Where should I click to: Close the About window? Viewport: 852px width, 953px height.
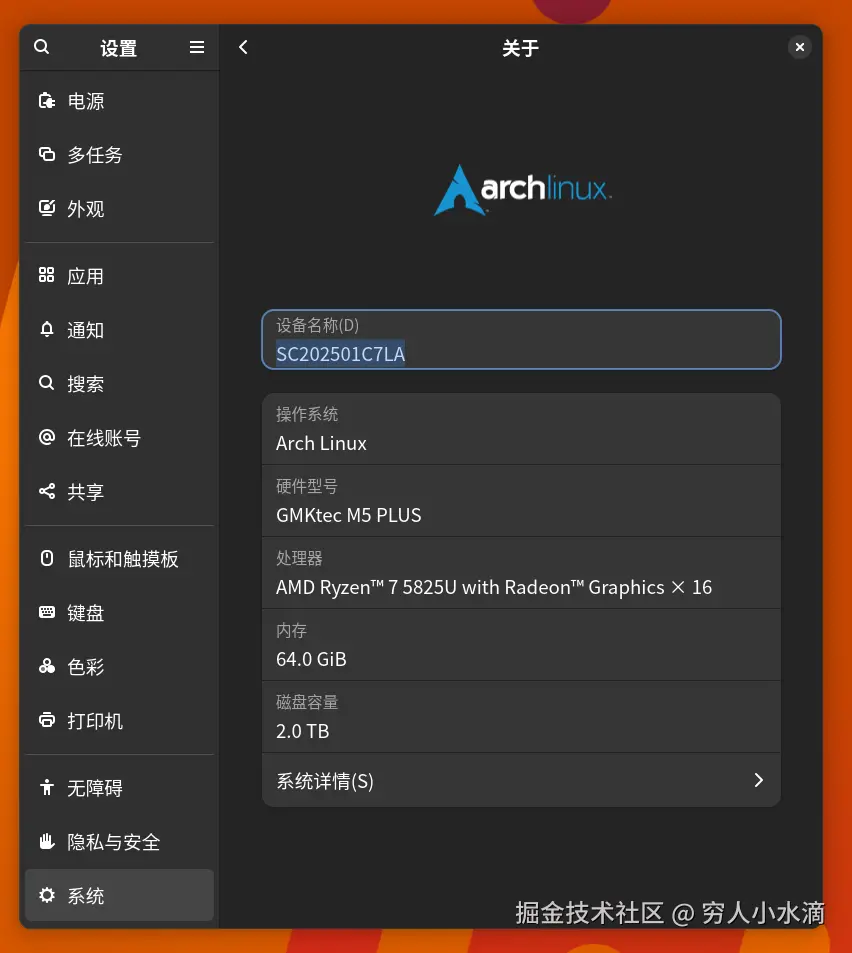[x=800, y=47]
